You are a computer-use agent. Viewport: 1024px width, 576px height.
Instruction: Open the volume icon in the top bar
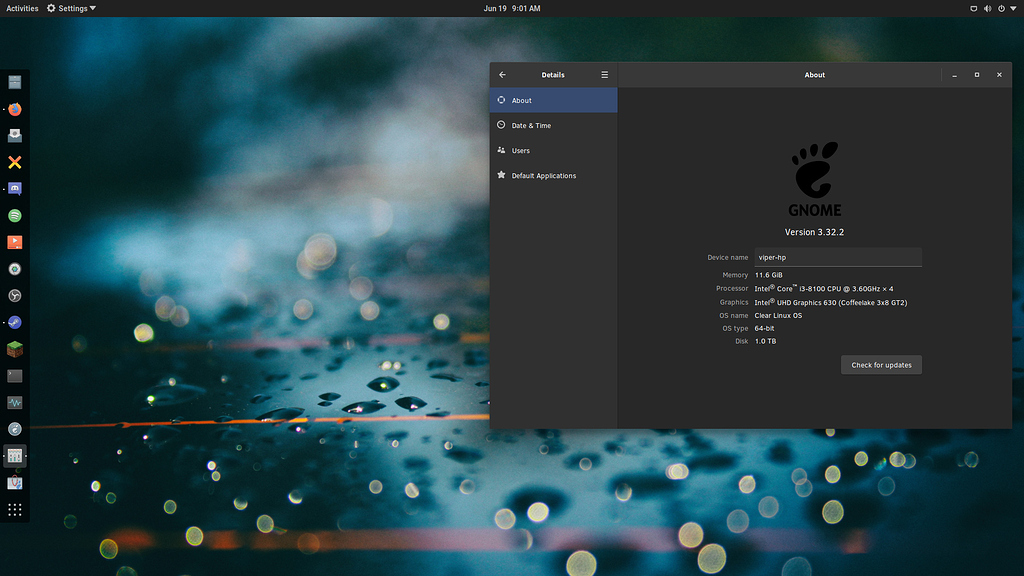pos(990,8)
